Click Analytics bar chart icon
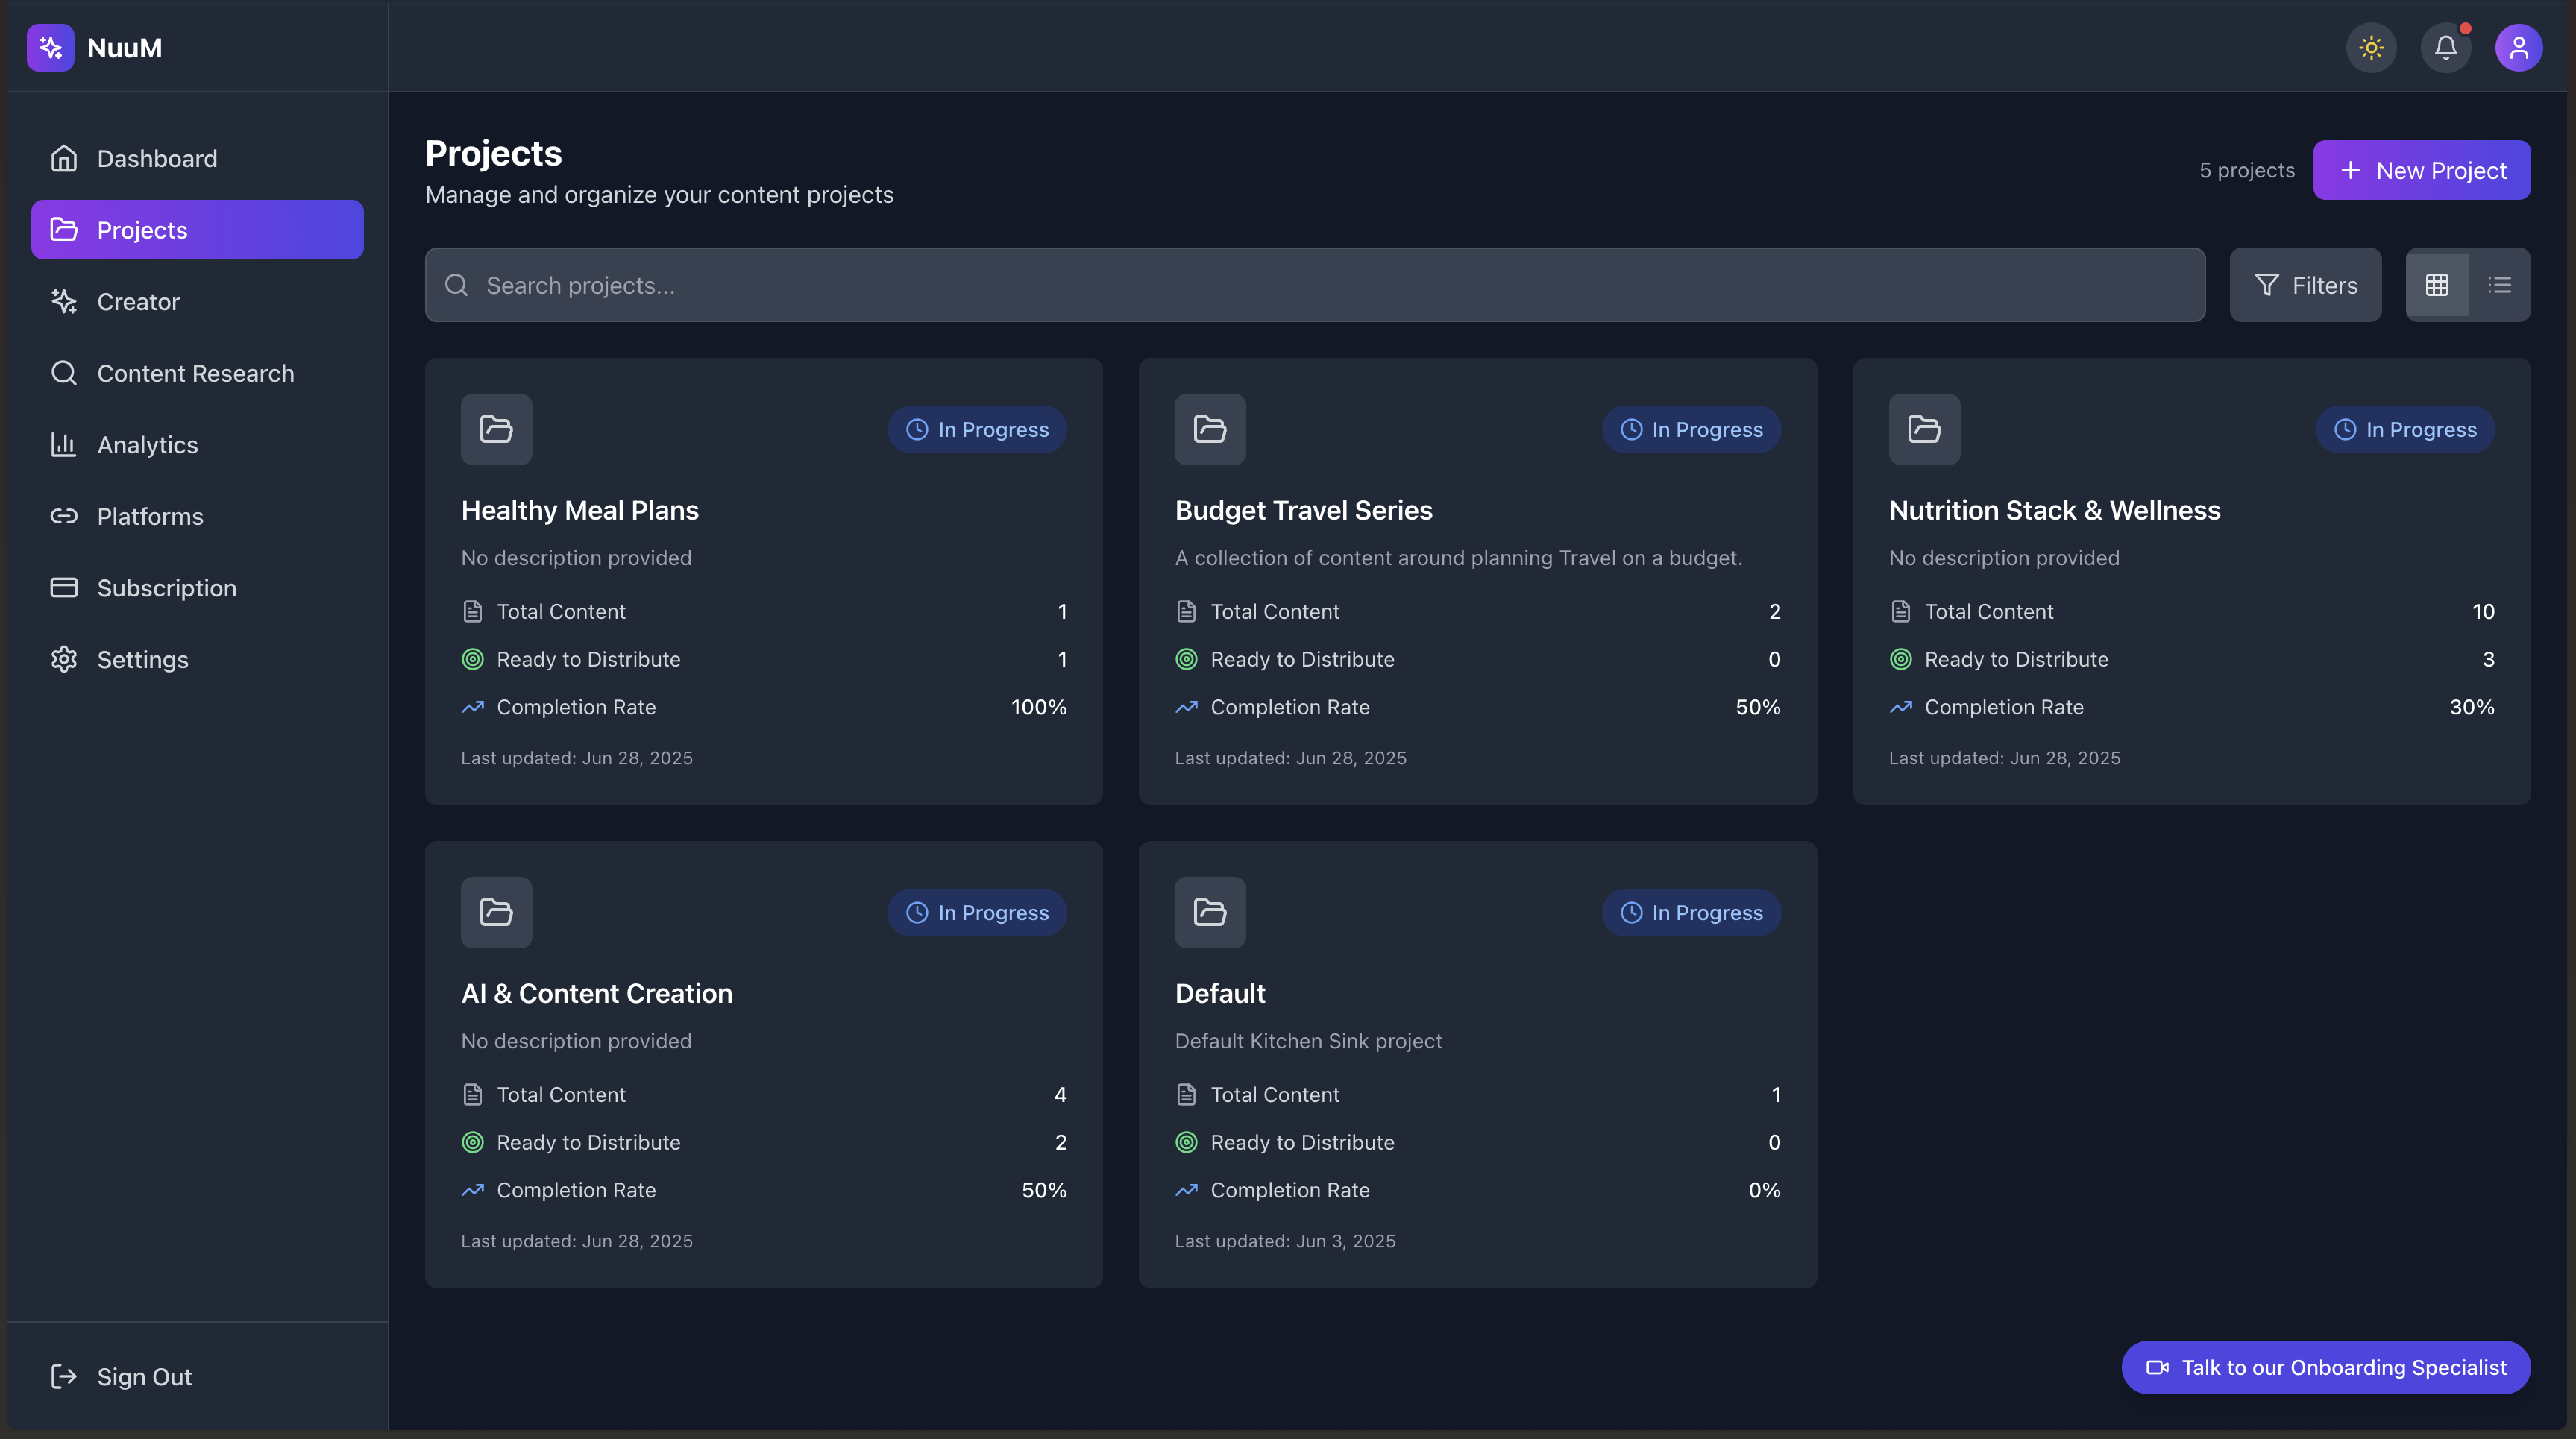The height and width of the screenshot is (1439, 2576). (64, 444)
